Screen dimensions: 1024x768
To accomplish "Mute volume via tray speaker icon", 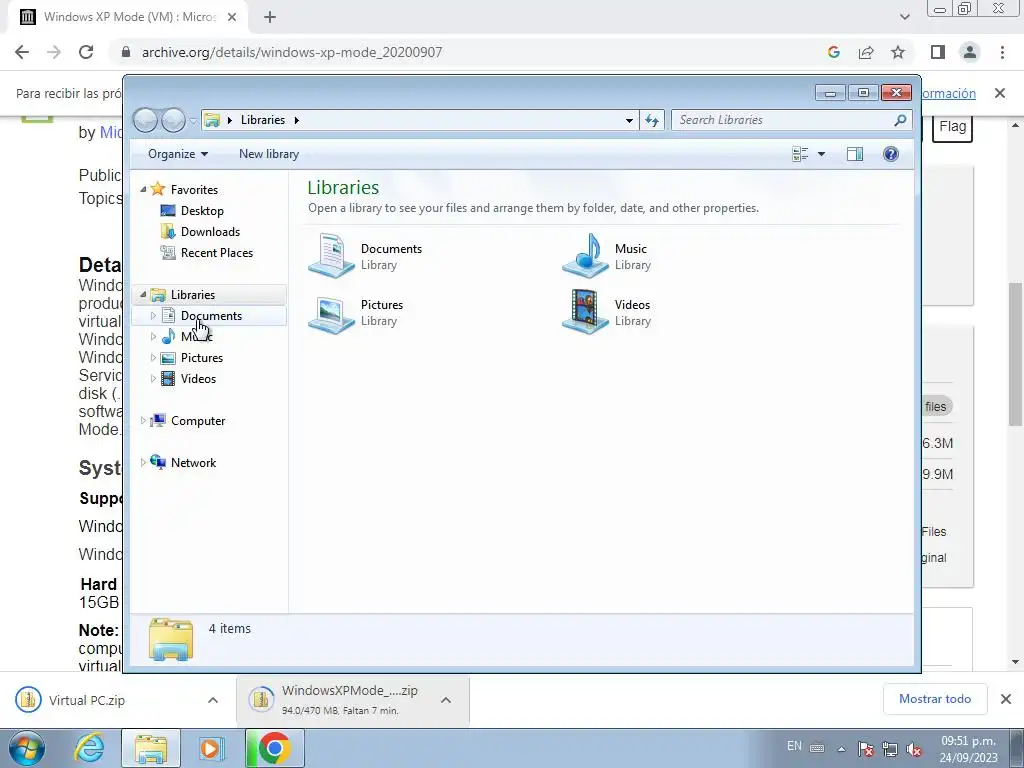I will point(914,750).
